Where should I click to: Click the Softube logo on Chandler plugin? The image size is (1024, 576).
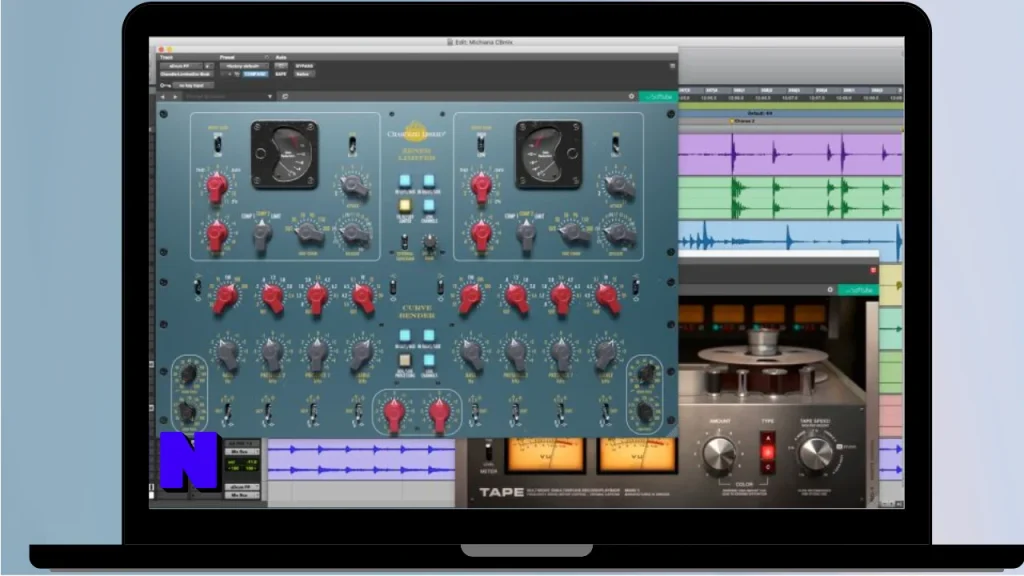click(x=658, y=97)
